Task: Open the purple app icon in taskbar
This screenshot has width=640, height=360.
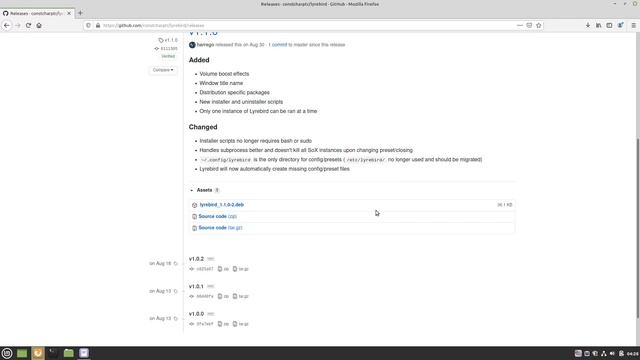Action: pos(84,353)
